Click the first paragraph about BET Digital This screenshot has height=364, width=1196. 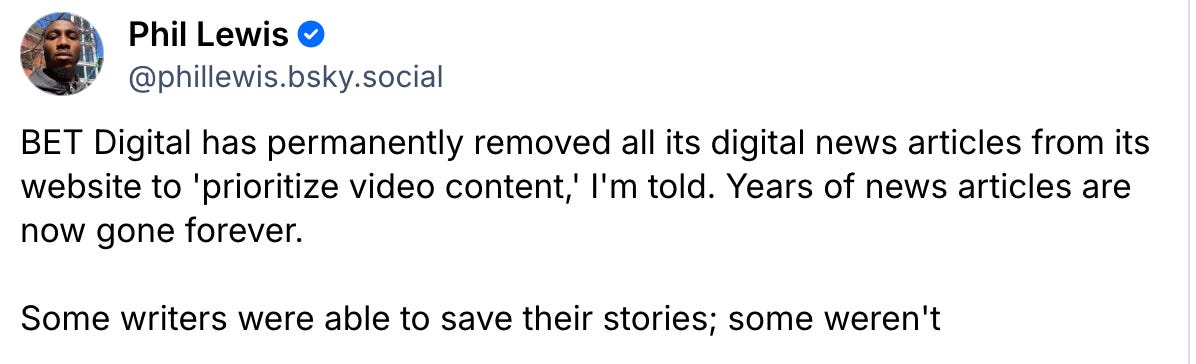(x=585, y=187)
